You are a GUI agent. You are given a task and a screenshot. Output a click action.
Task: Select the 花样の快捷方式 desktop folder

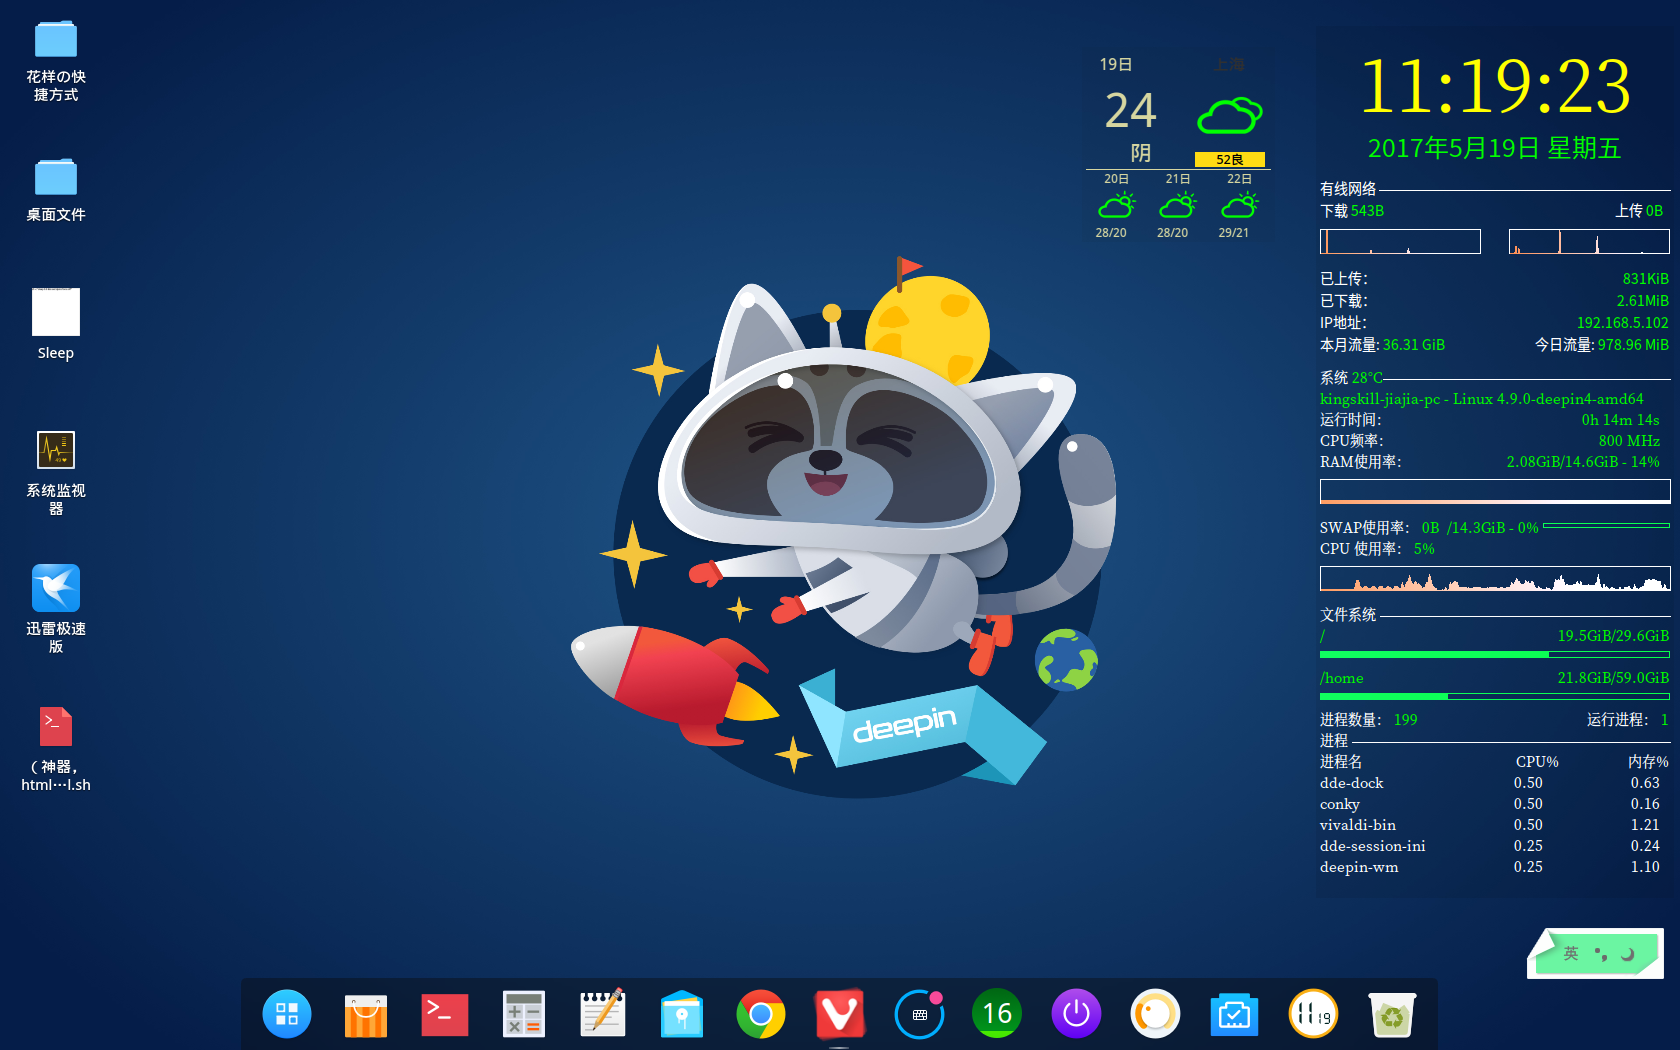pyautogui.click(x=56, y=60)
